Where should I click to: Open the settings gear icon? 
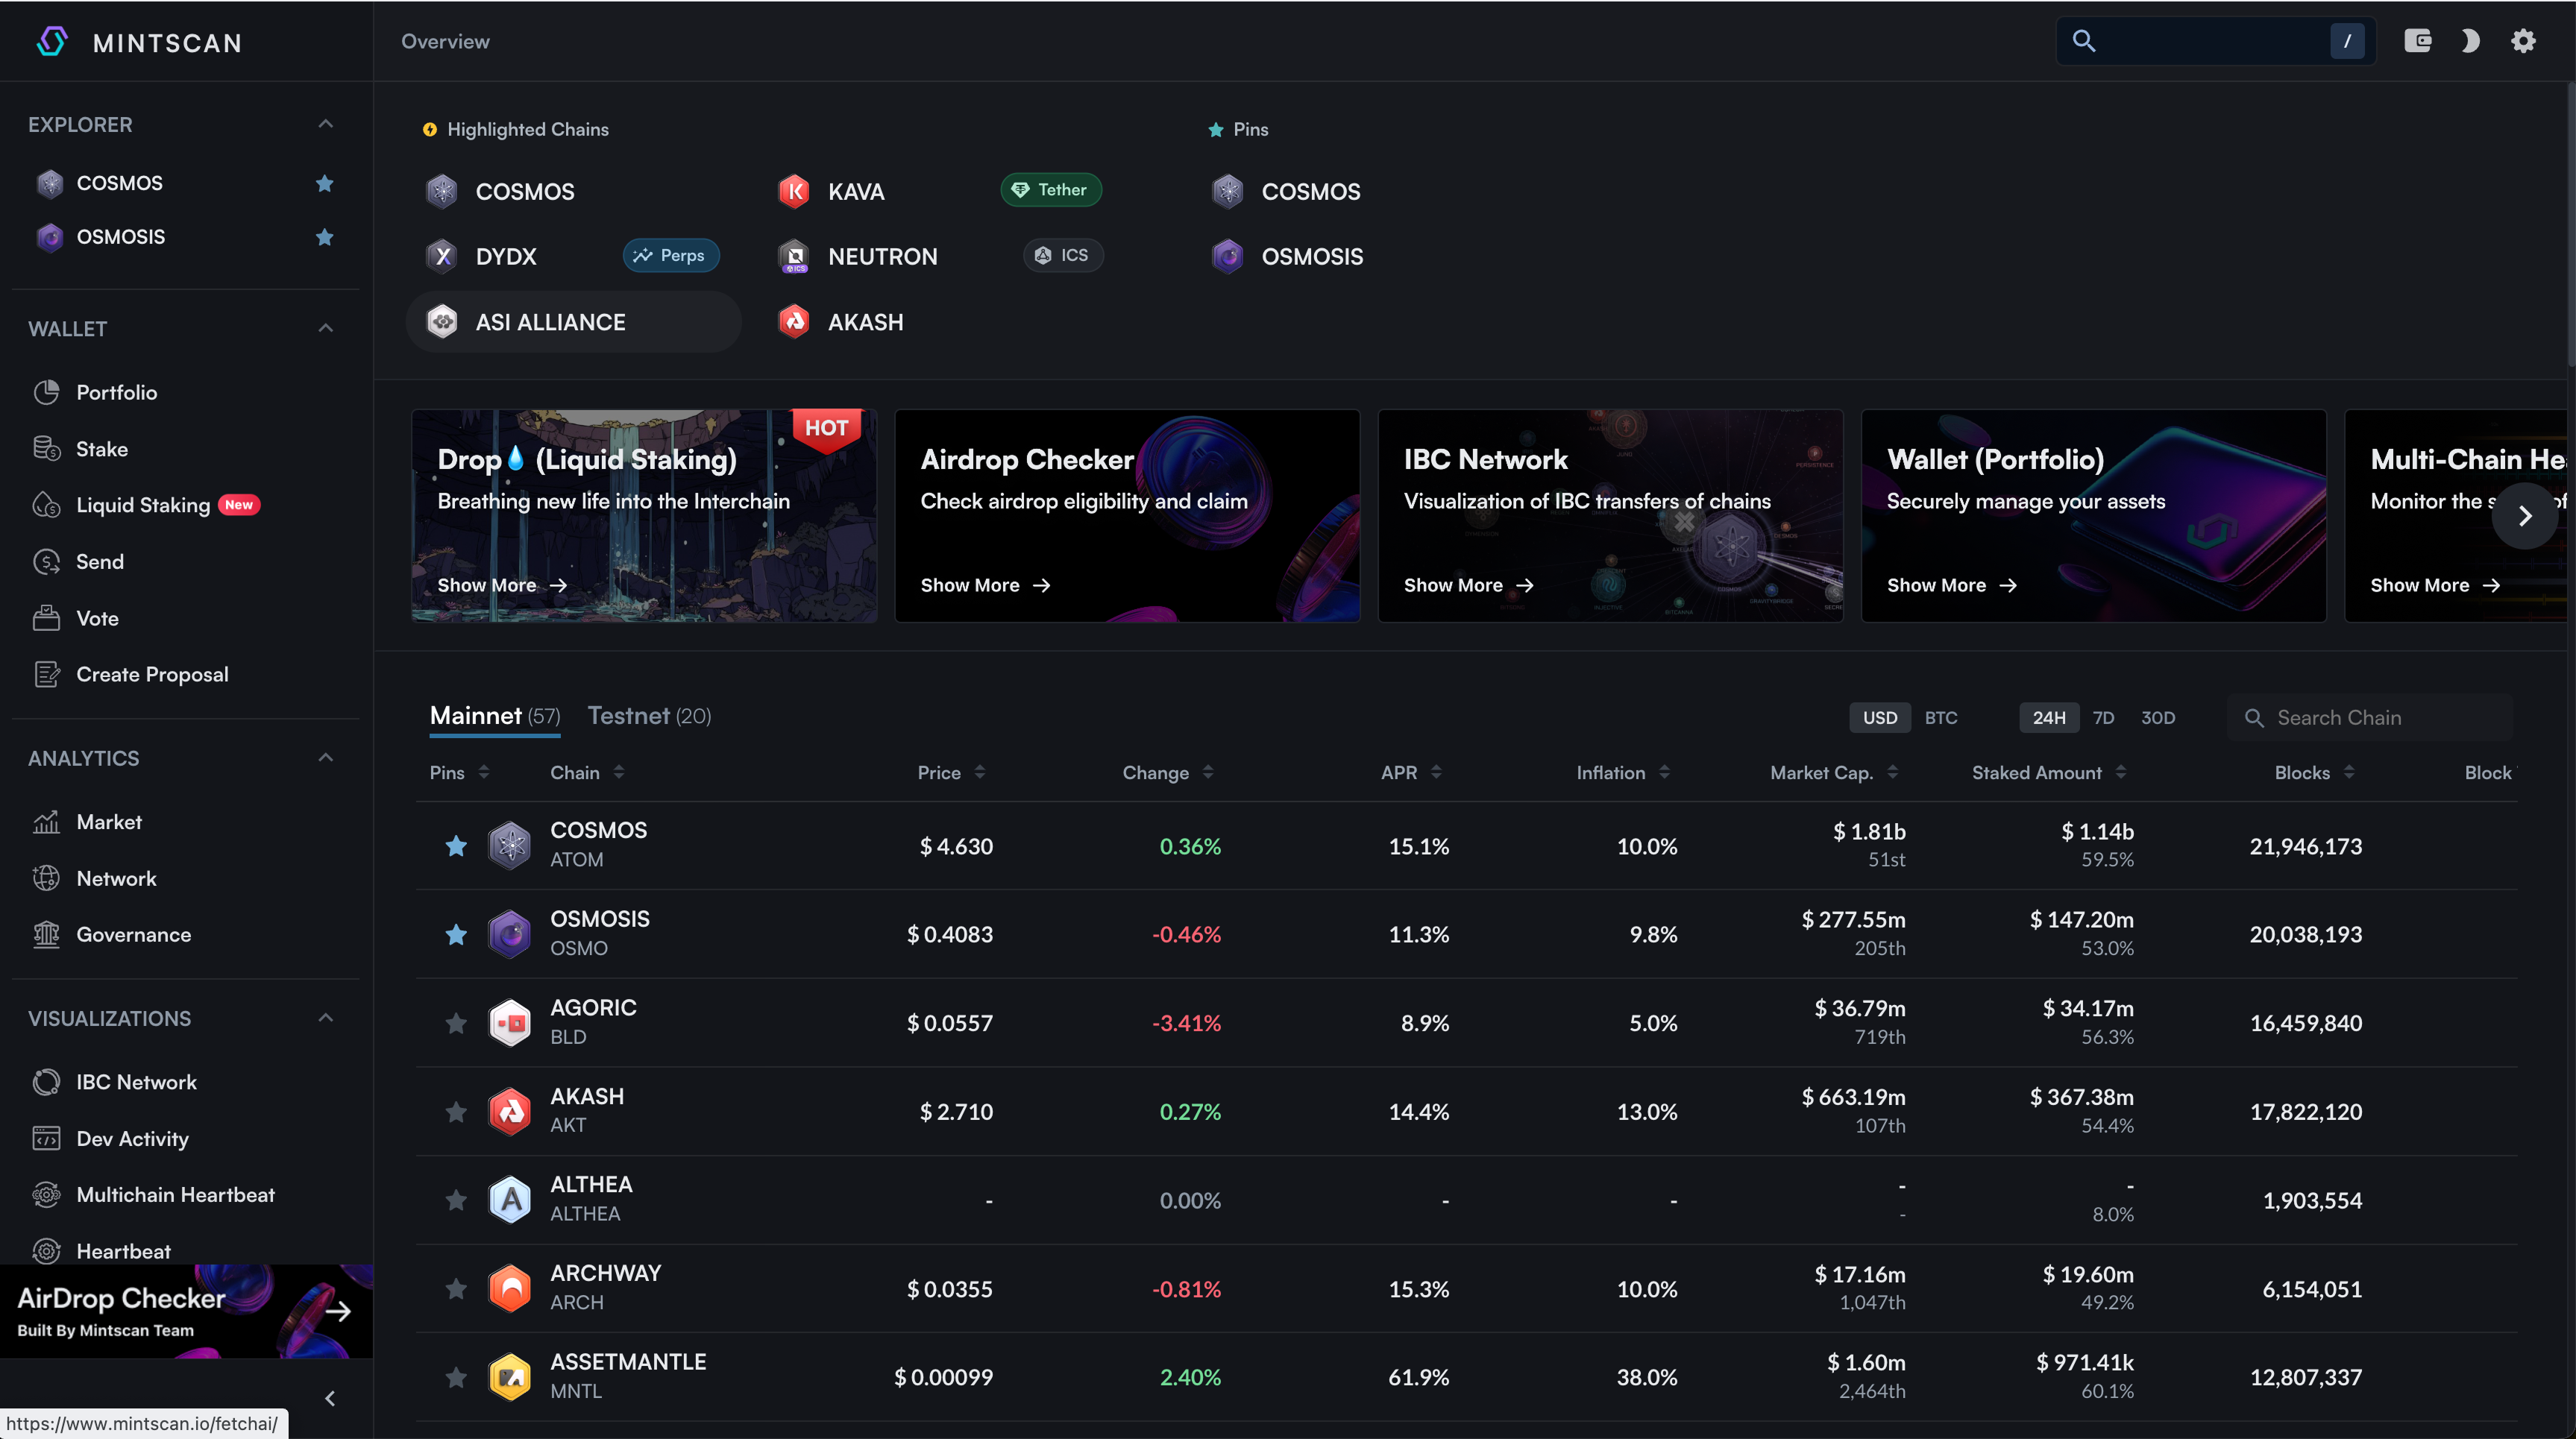(2524, 41)
